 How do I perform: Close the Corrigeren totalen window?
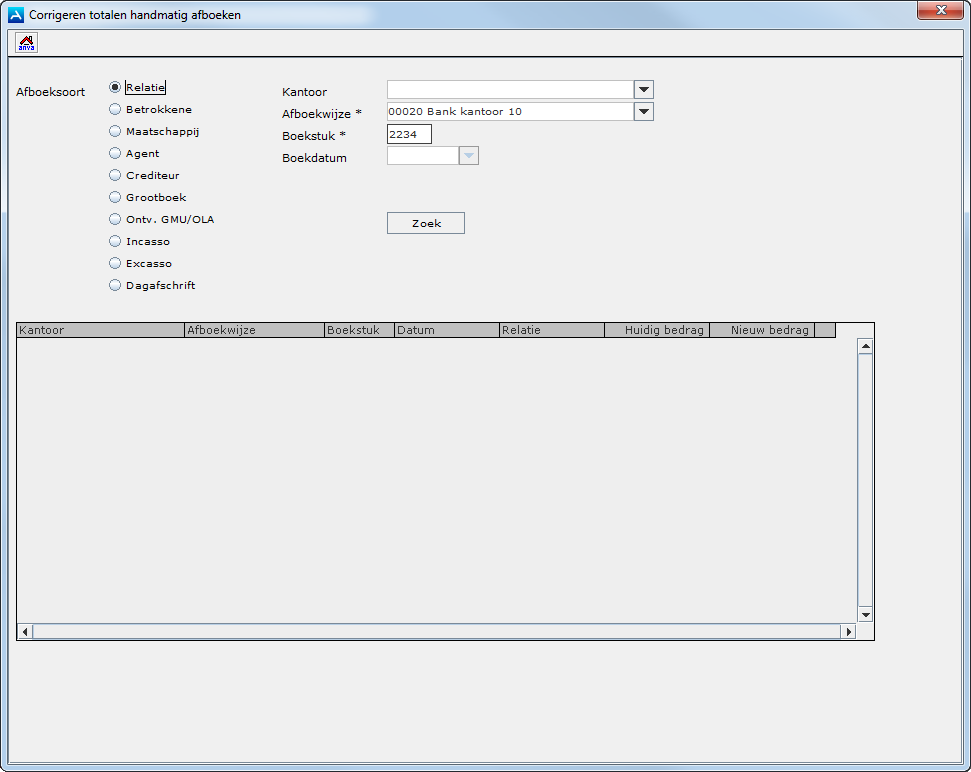click(x=939, y=10)
